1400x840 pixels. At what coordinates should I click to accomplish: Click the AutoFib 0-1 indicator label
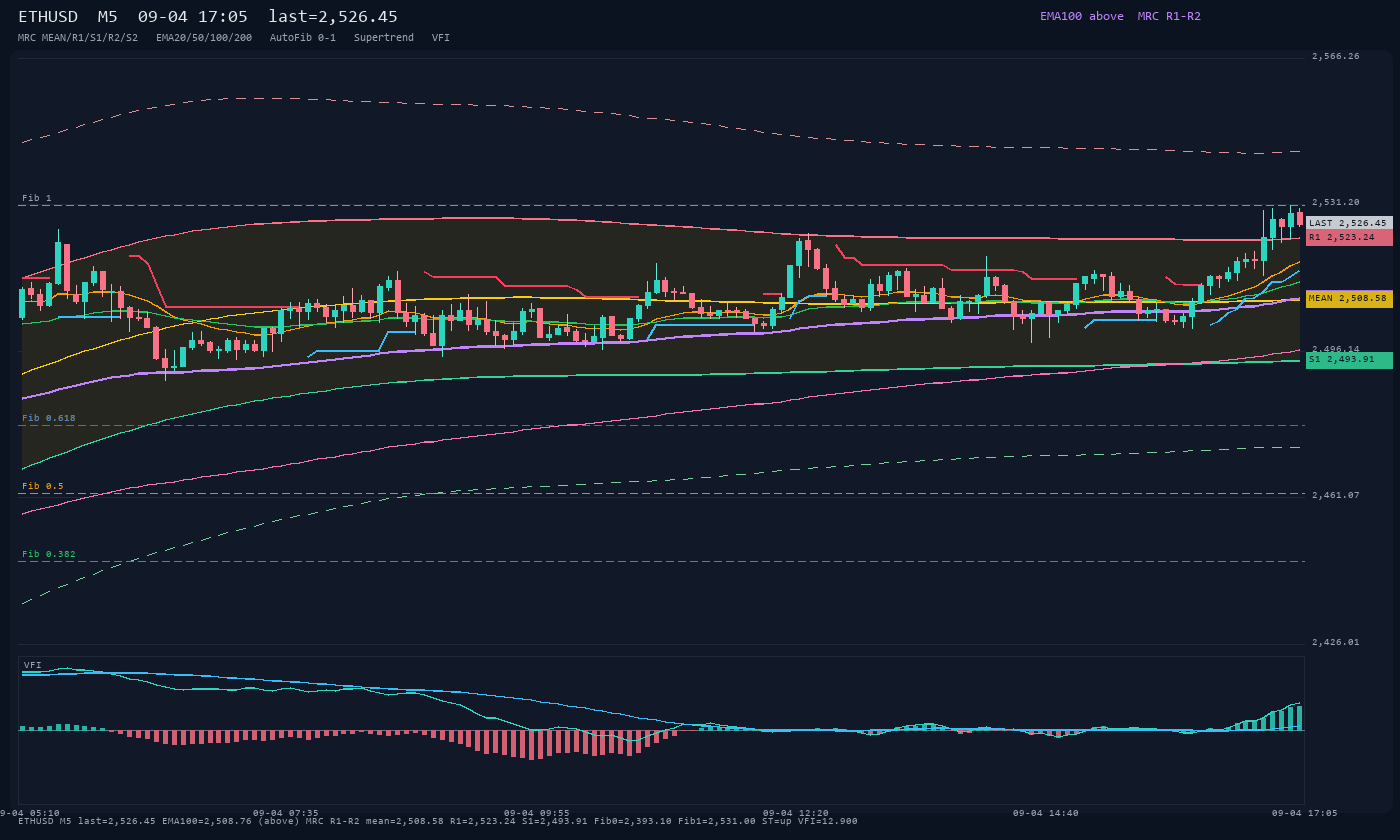(x=303, y=37)
